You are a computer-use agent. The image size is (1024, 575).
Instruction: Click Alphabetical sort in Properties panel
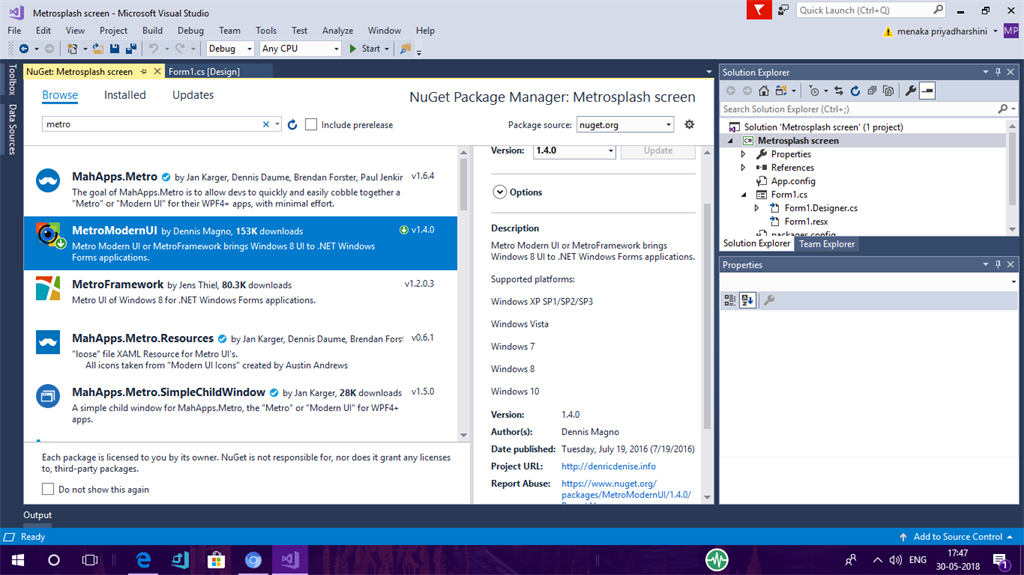click(748, 300)
